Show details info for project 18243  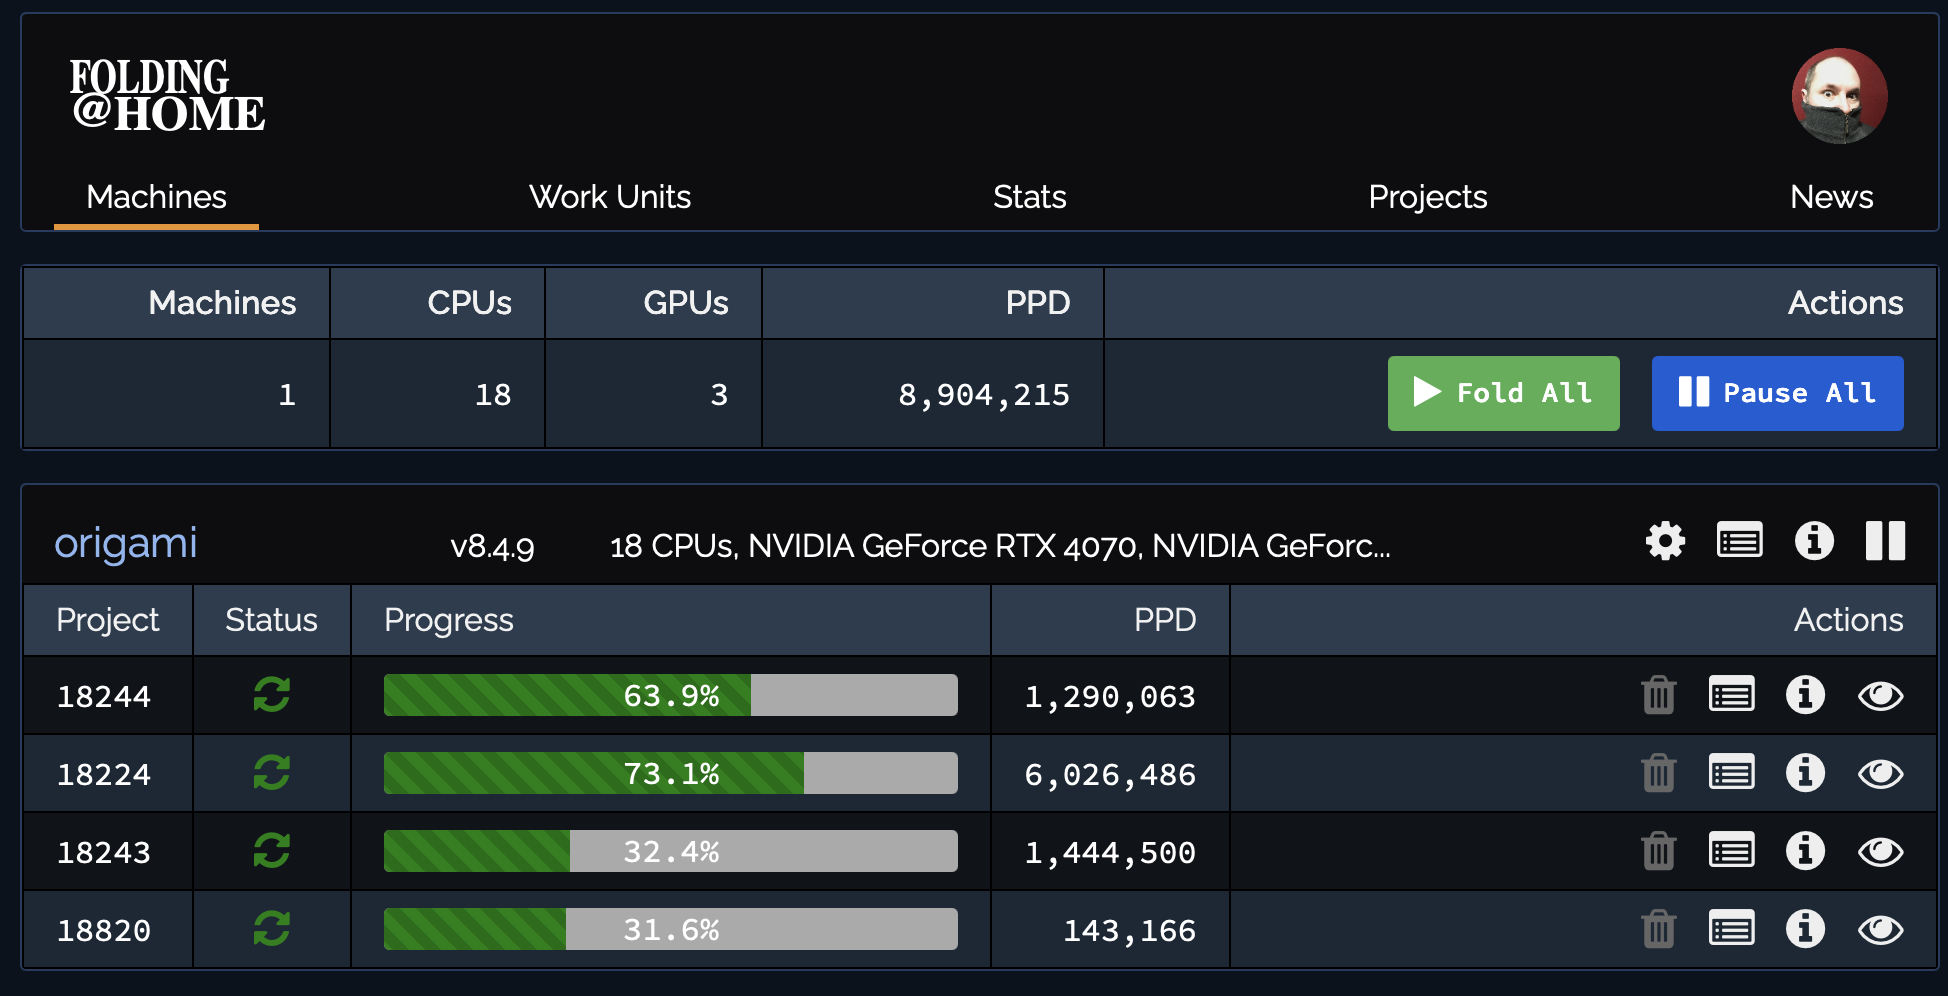1805,851
